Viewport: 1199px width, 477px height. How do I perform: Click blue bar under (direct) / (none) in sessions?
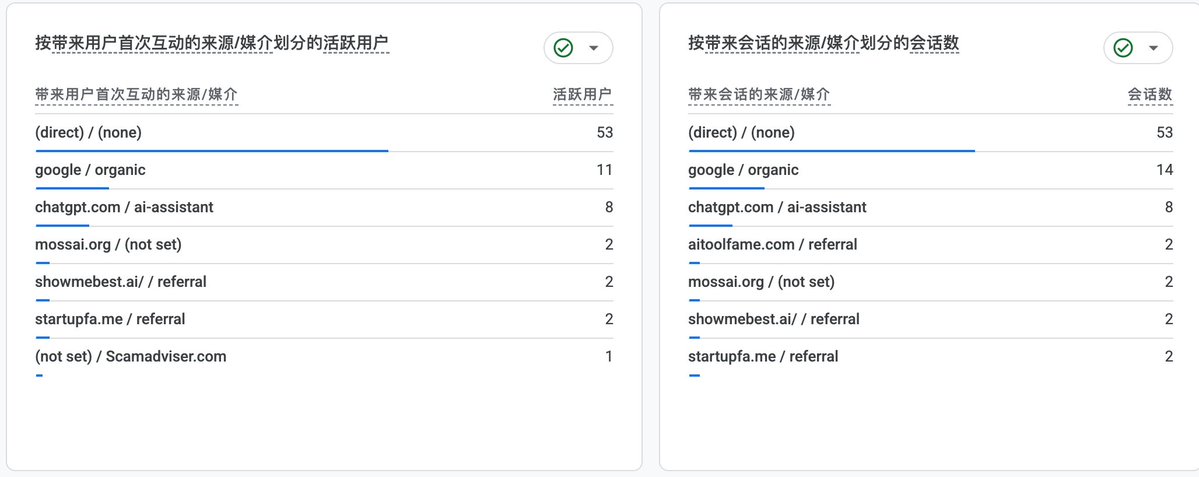click(x=831, y=151)
